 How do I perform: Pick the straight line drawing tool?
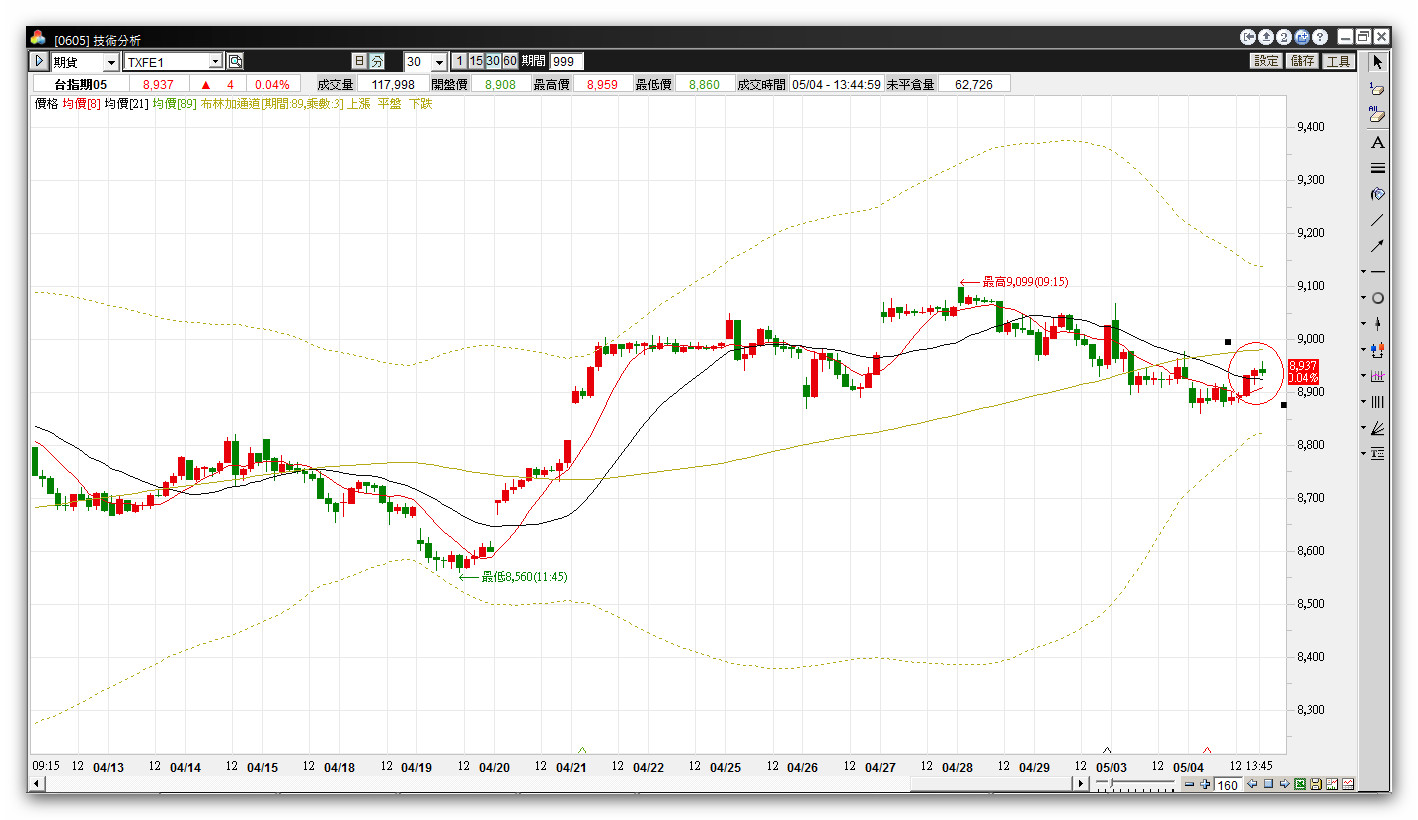(x=1377, y=220)
